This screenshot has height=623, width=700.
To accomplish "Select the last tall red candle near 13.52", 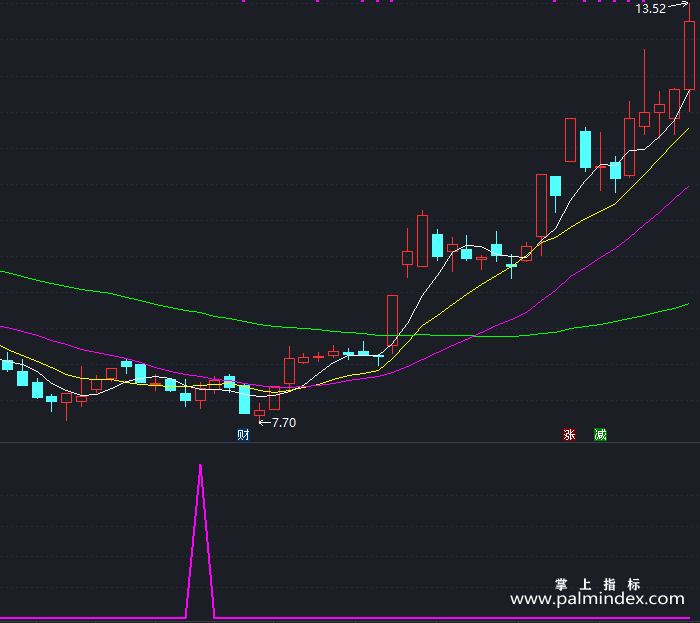I will (x=689, y=55).
